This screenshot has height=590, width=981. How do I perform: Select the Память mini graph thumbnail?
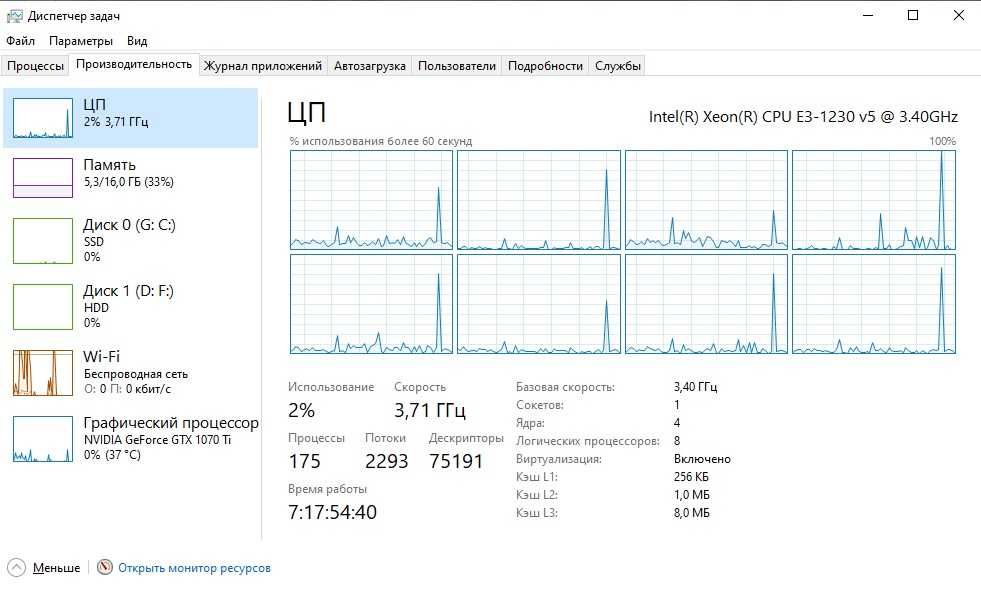(x=43, y=178)
